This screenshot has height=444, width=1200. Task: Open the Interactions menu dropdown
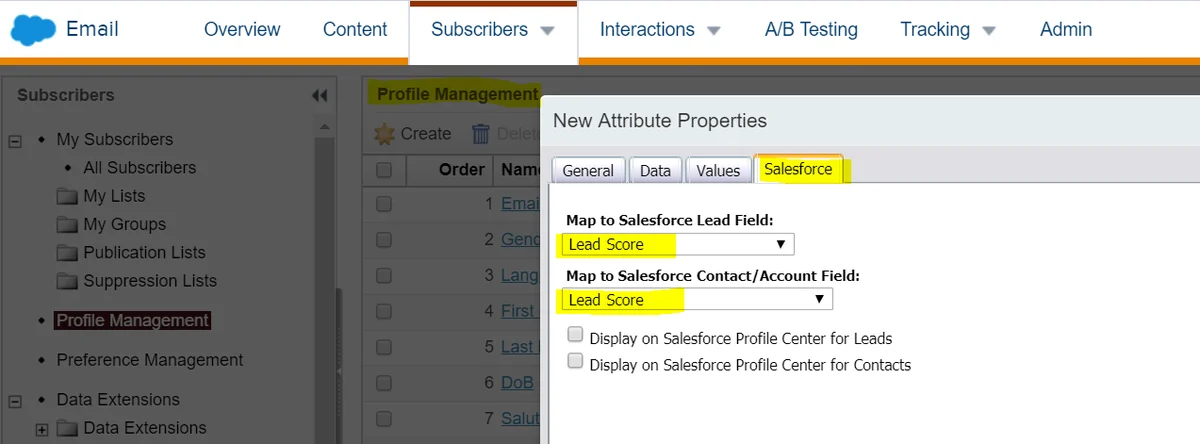(713, 31)
